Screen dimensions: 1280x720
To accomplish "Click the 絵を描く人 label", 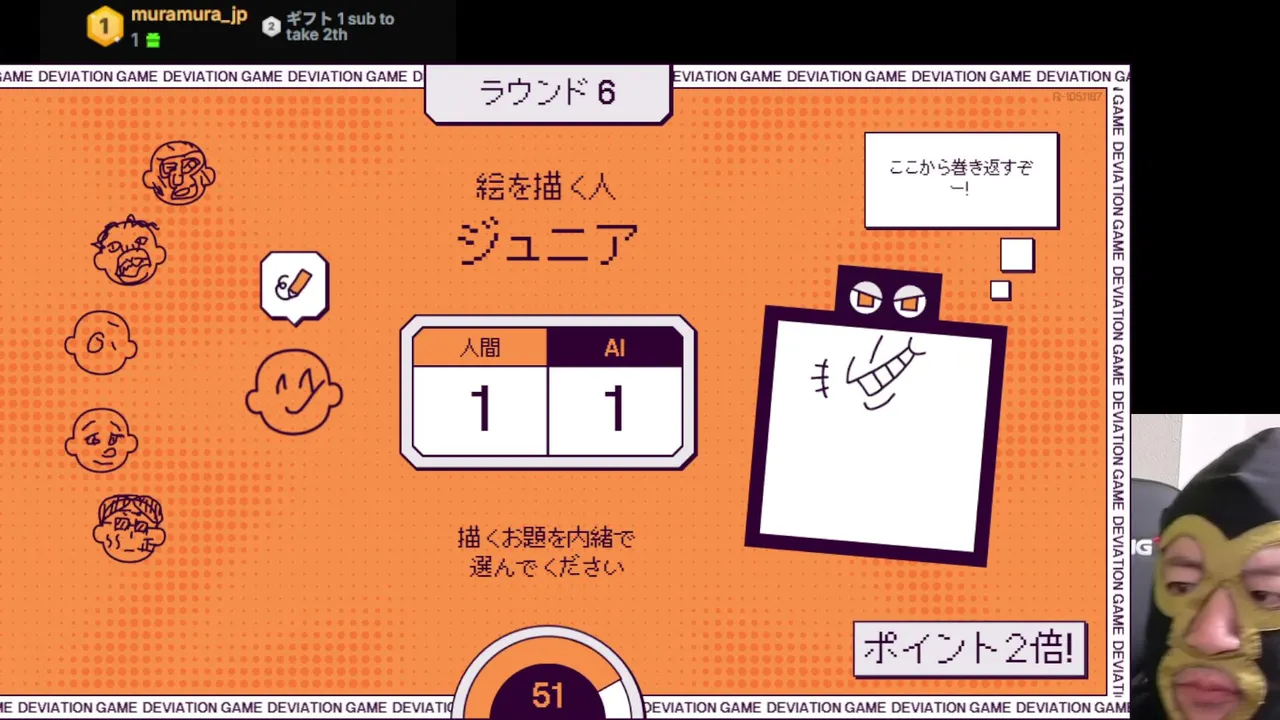I will point(546,187).
